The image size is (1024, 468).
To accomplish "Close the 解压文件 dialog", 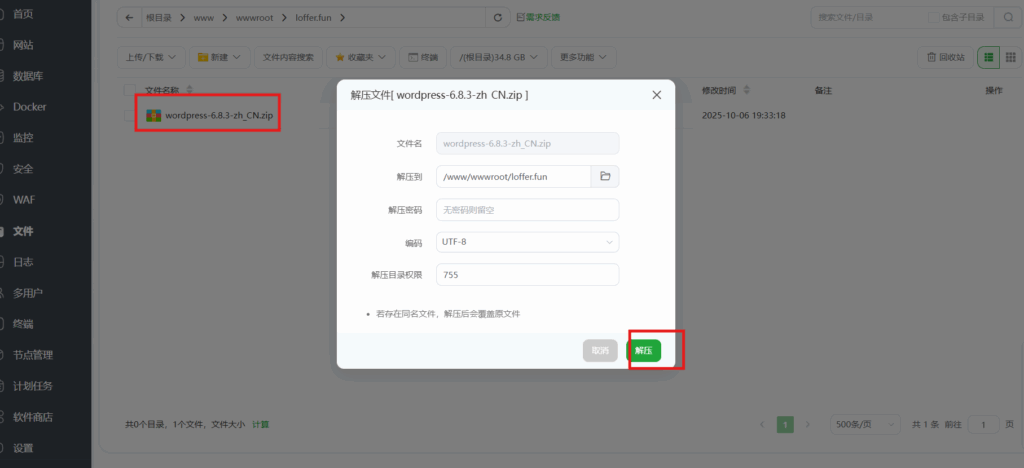I will (656, 95).
